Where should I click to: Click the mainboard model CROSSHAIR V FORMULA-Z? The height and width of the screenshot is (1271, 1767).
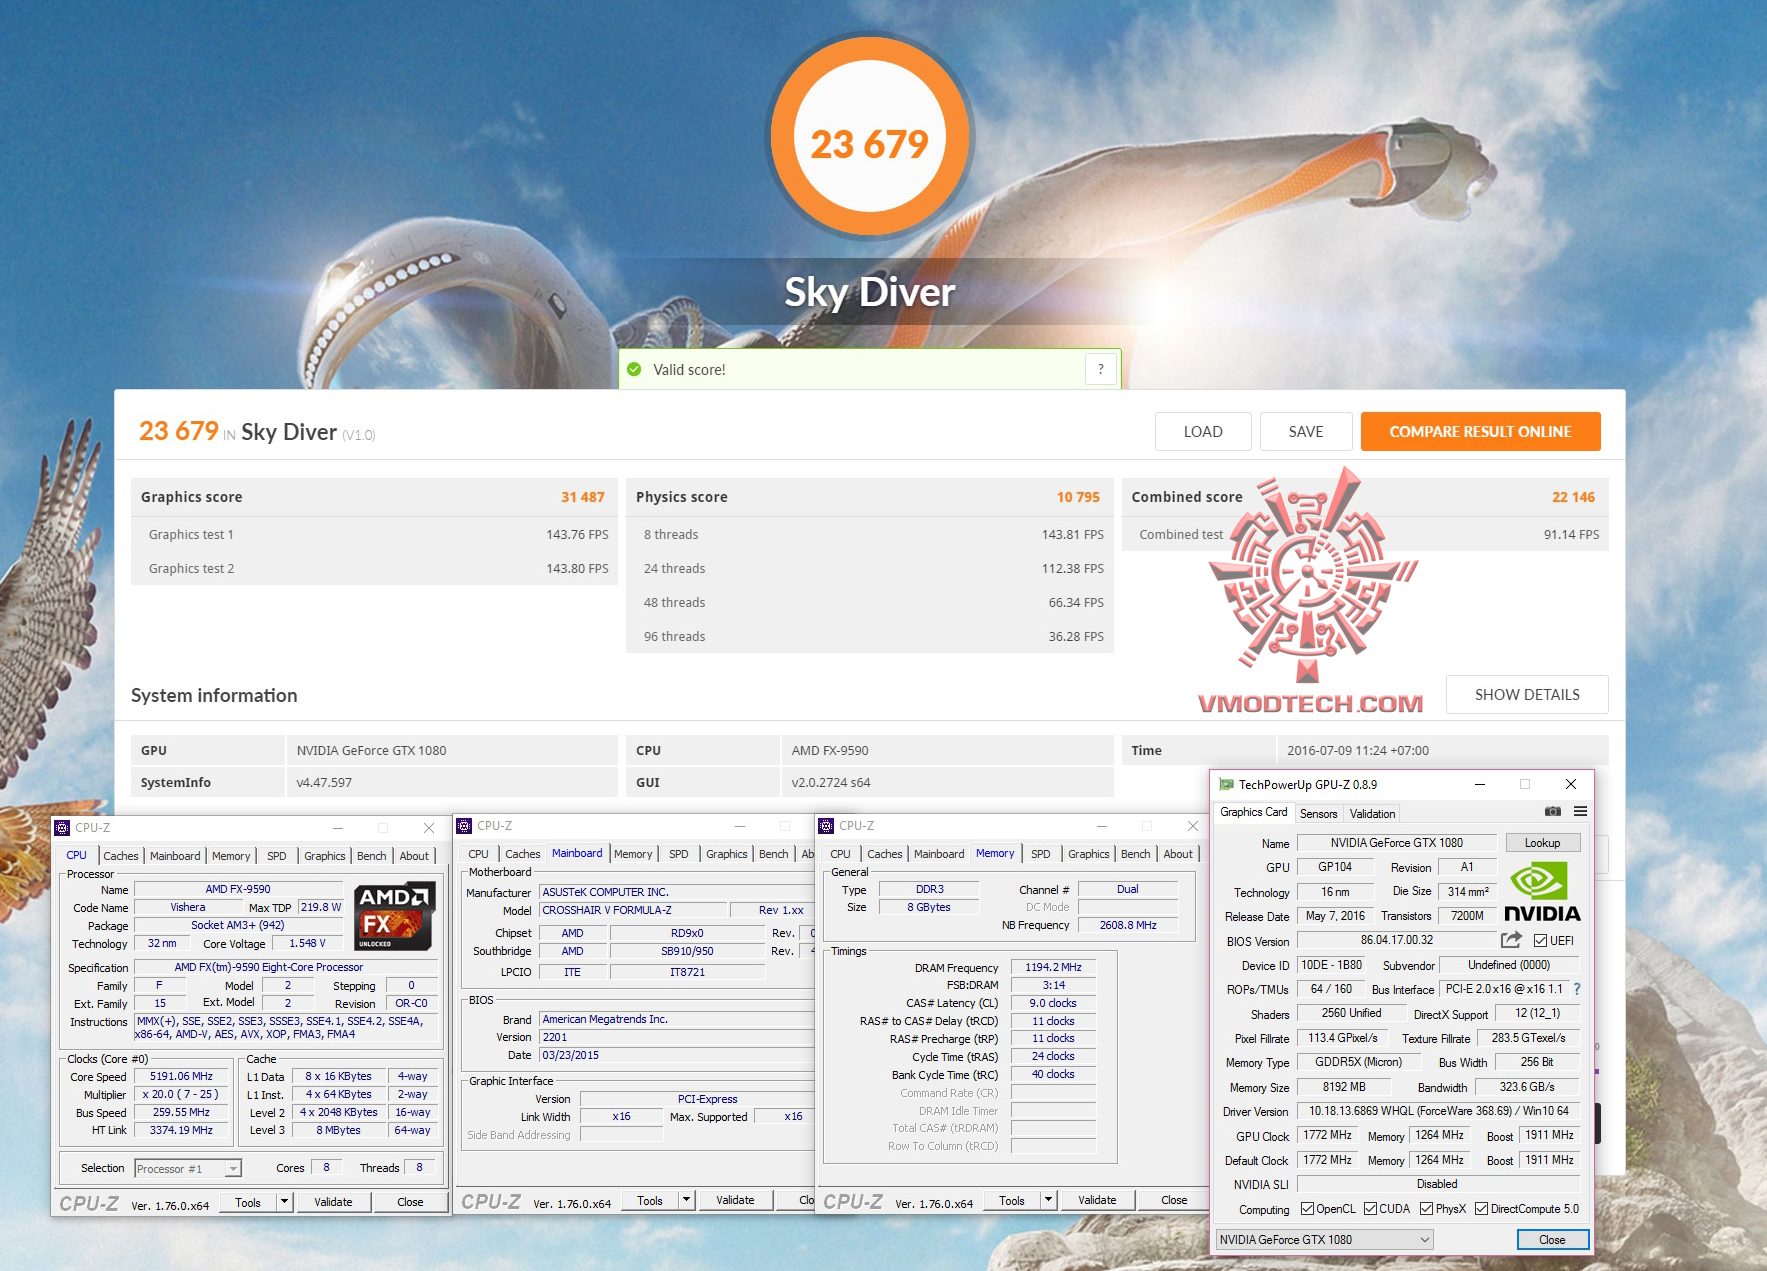click(x=633, y=910)
